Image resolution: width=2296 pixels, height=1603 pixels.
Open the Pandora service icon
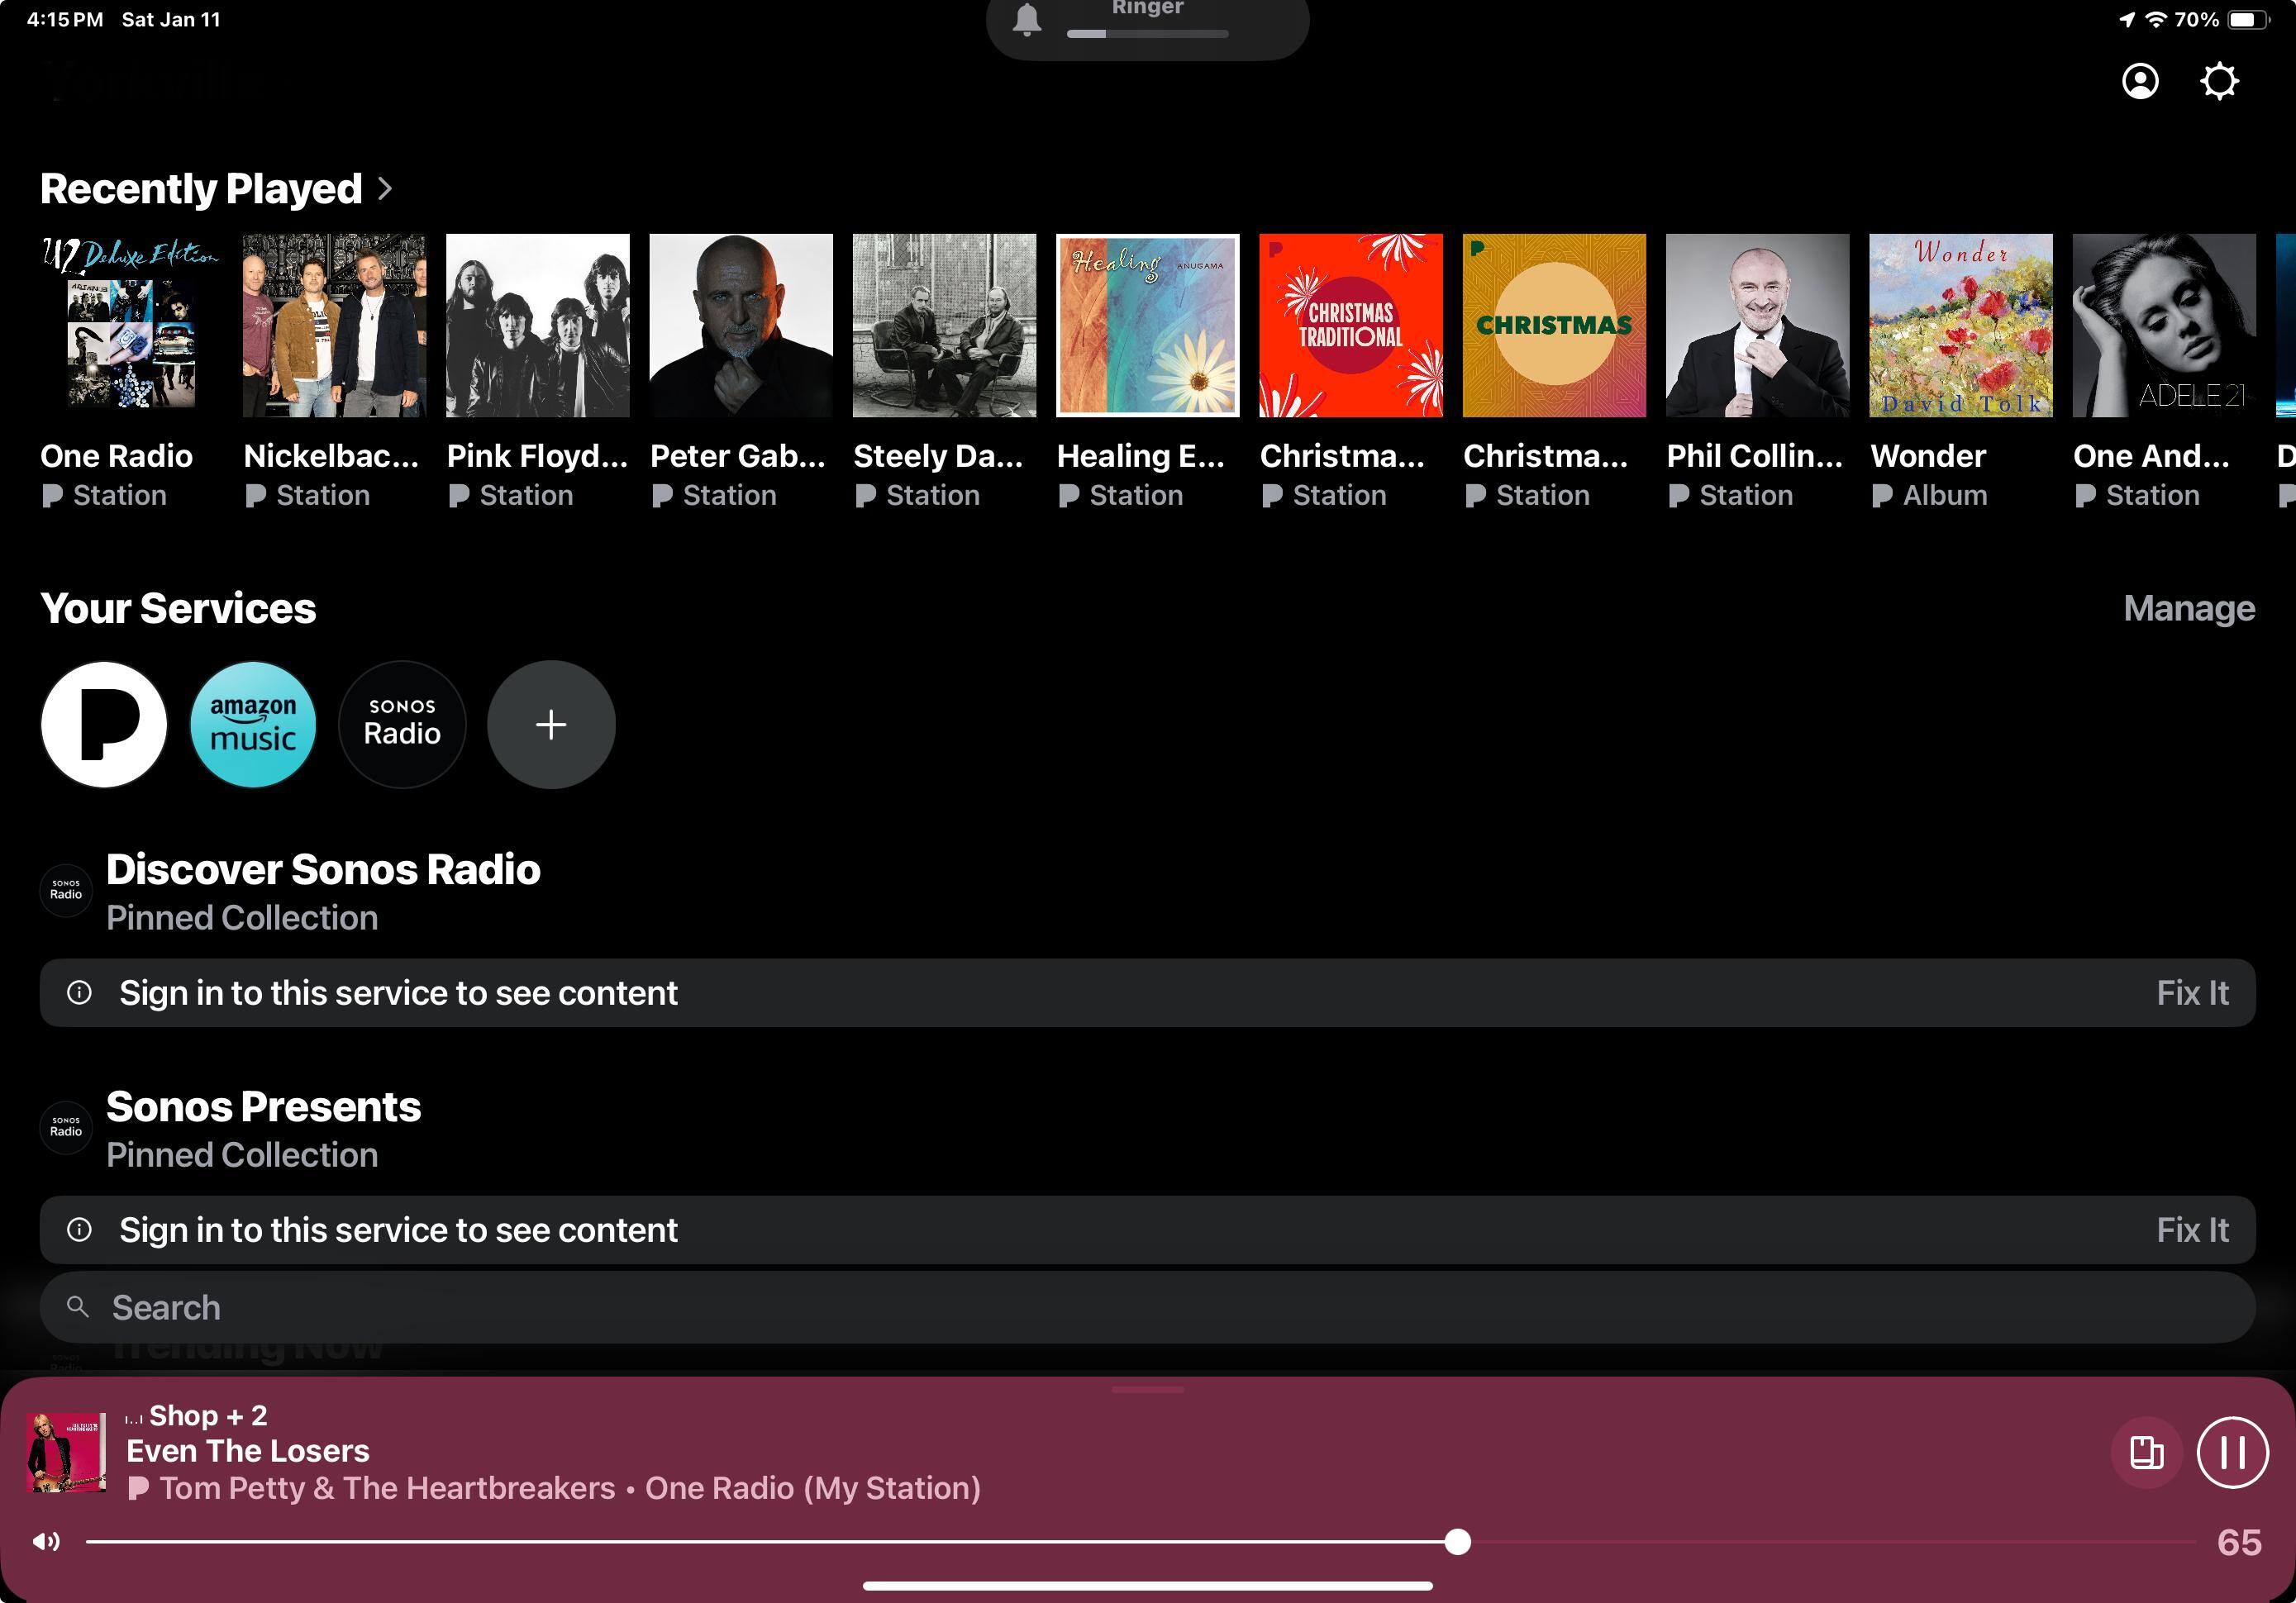(104, 724)
